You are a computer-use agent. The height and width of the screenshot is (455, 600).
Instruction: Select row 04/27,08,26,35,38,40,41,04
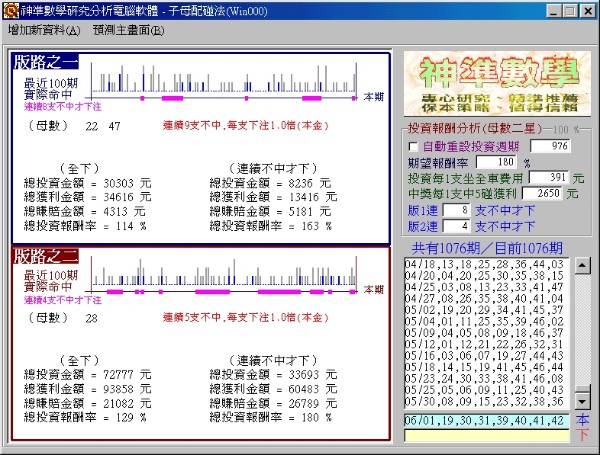[x=484, y=298]
